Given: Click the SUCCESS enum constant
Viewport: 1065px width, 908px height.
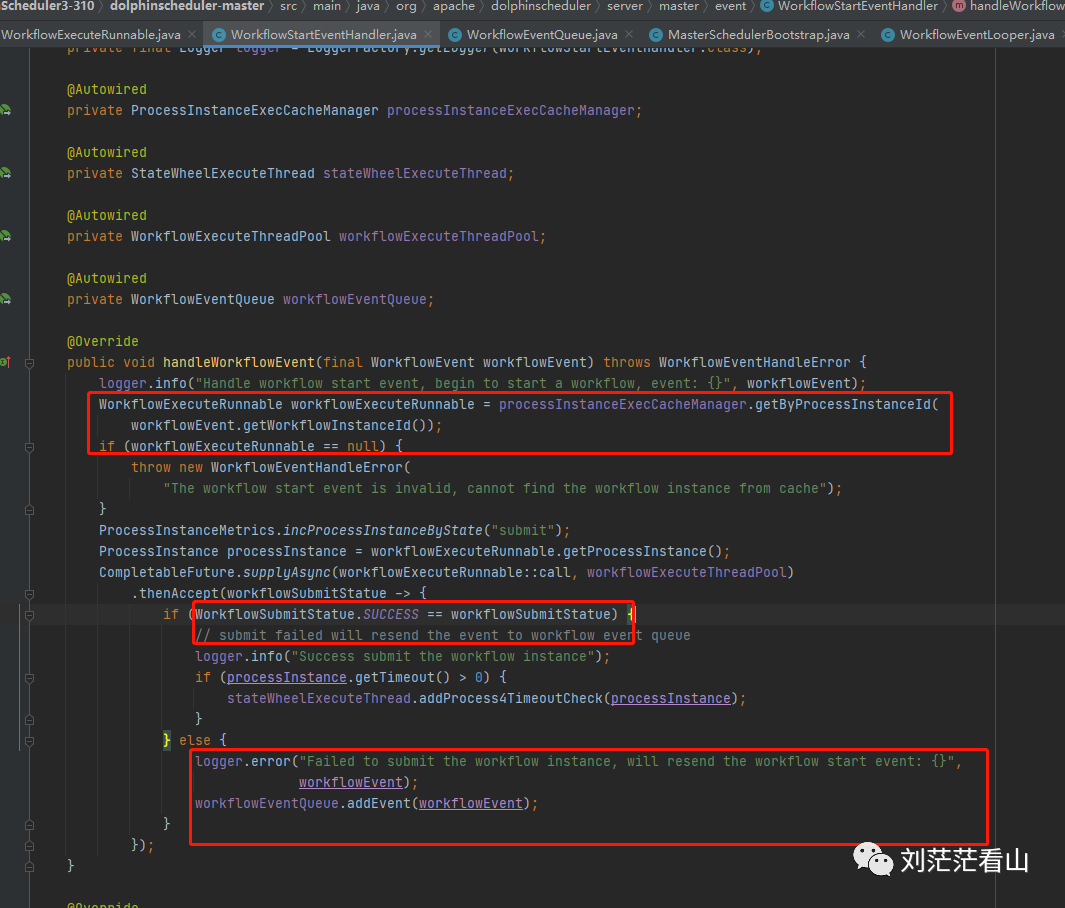Looking at the screenshot, I should (391, 614).
